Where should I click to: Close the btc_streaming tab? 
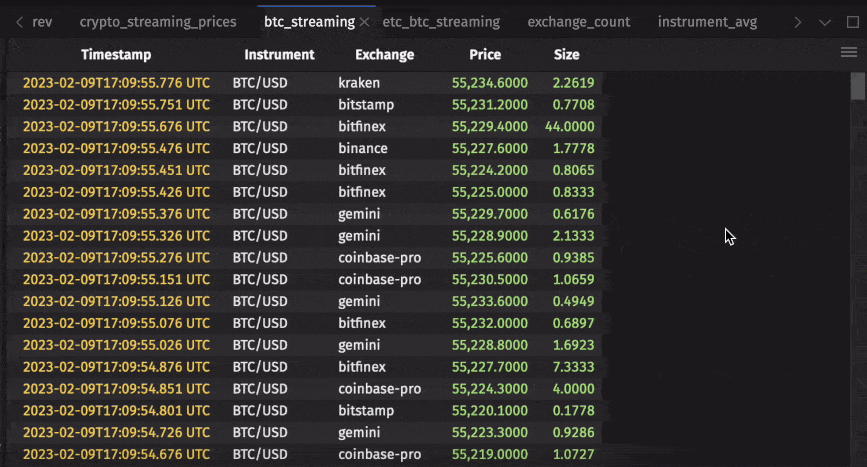[x=364, y=22]
